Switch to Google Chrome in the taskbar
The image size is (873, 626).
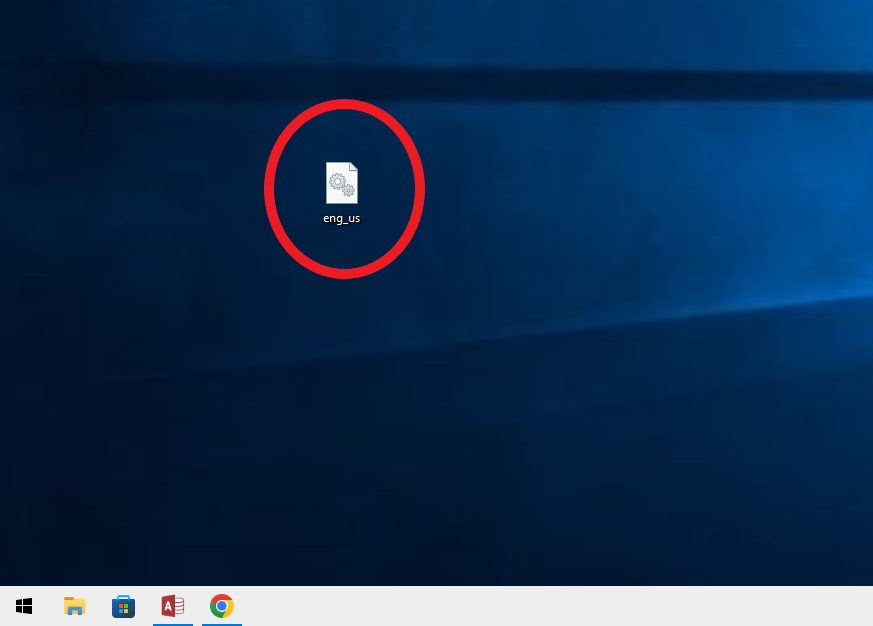(x=222, y=606)
